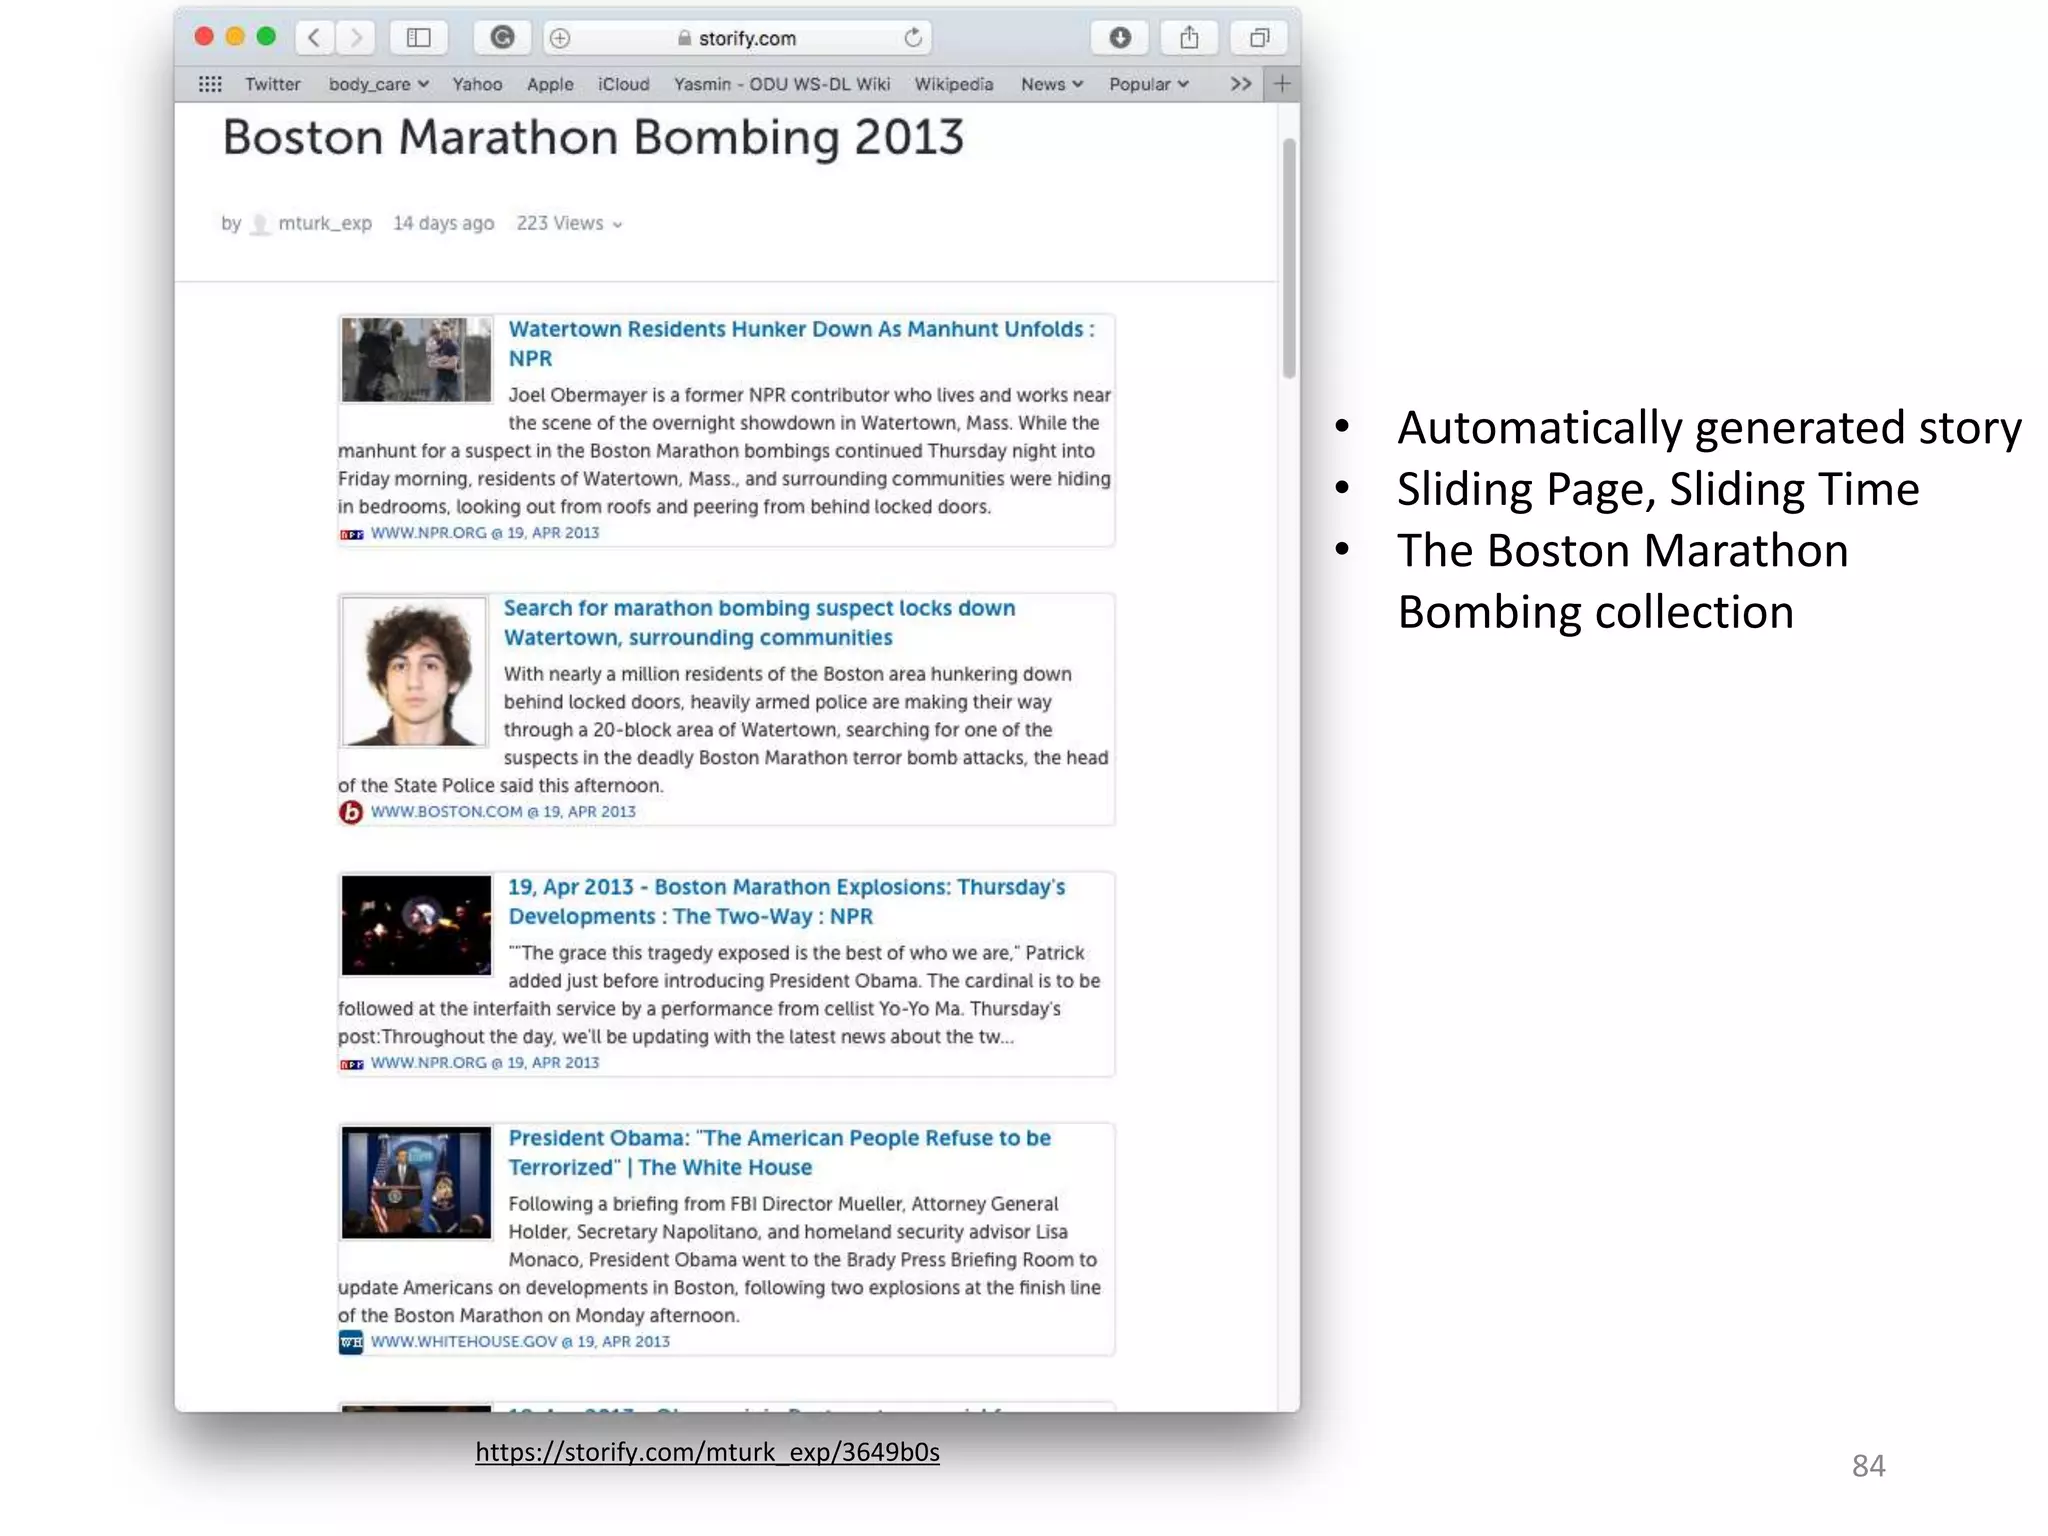Open the mturk_exp author profile
2048x1536 pixels.
coord(325,223)
